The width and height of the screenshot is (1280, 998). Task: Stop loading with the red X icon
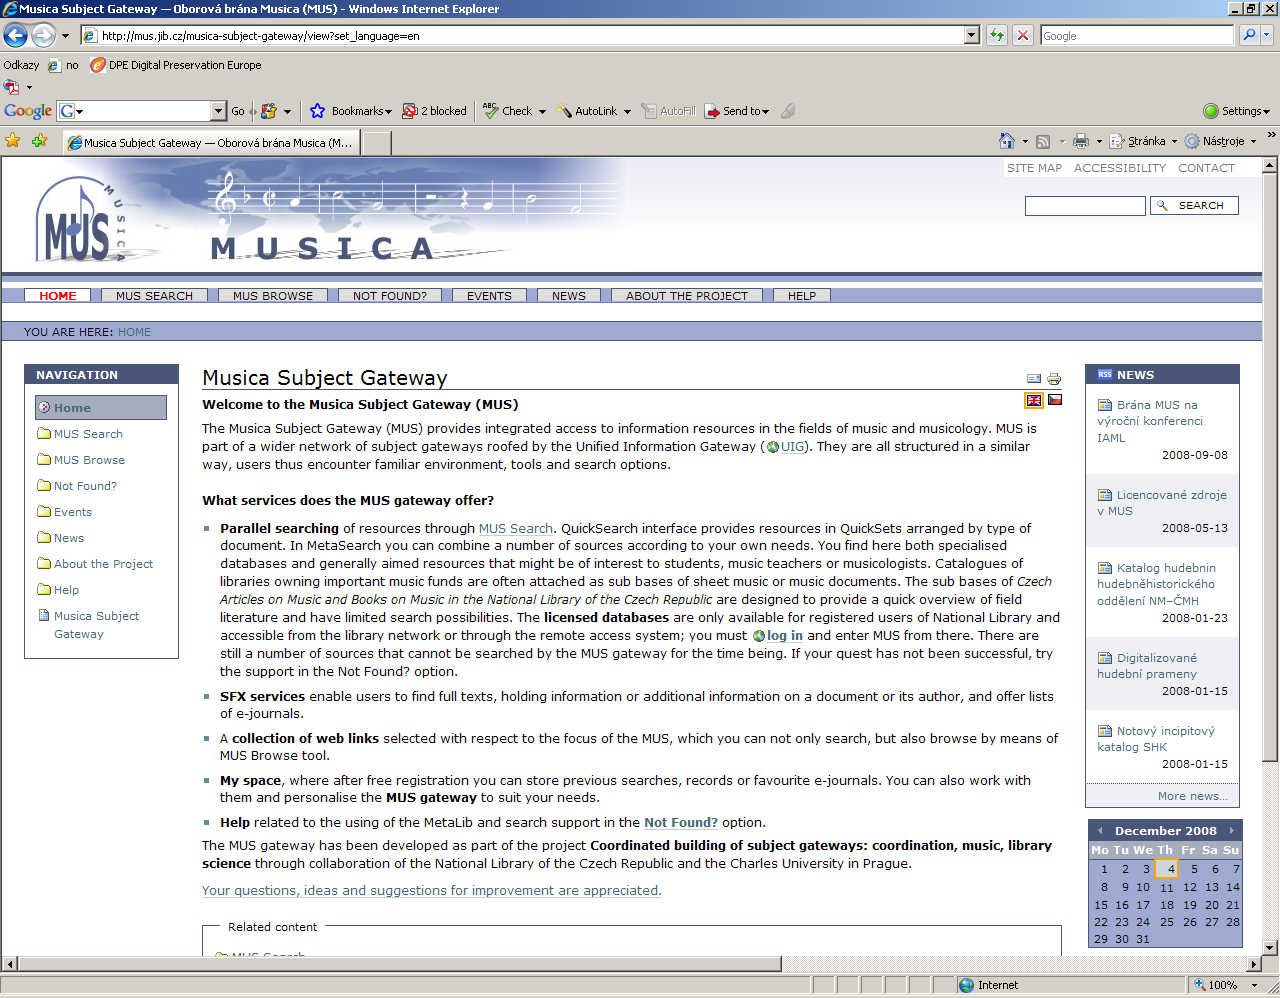[1022, 35]
